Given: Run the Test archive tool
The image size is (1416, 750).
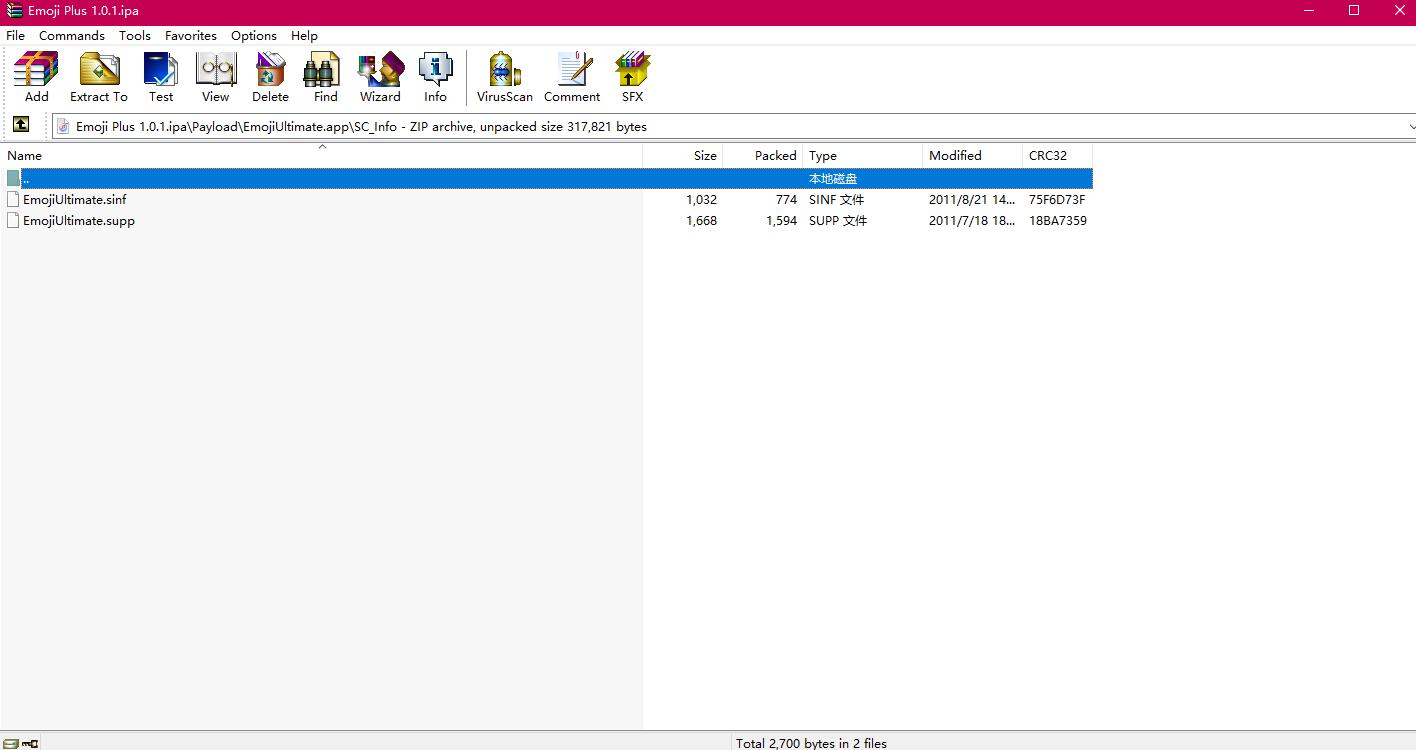Looking at the screenshot, I should point(161,77).
